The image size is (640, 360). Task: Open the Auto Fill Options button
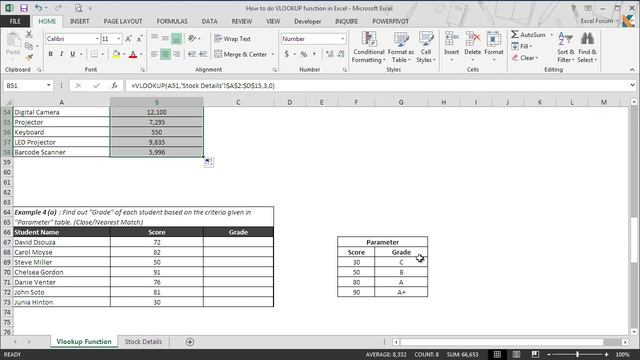point(209,162)
